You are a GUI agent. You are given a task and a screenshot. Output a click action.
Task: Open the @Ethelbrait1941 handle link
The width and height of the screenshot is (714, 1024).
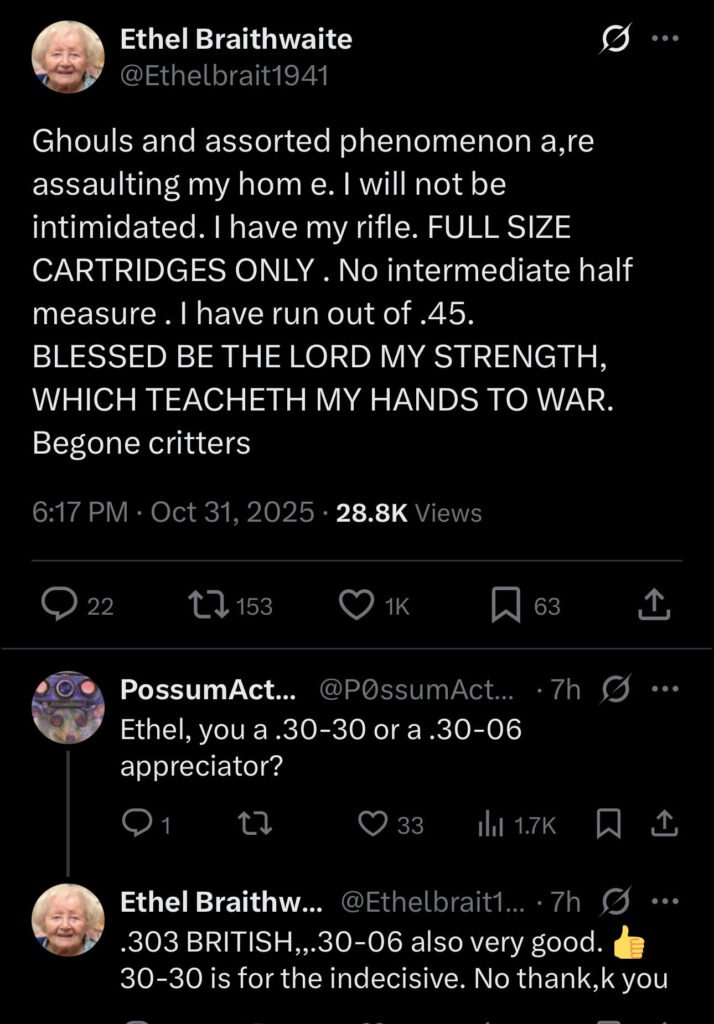click(224, 75)
